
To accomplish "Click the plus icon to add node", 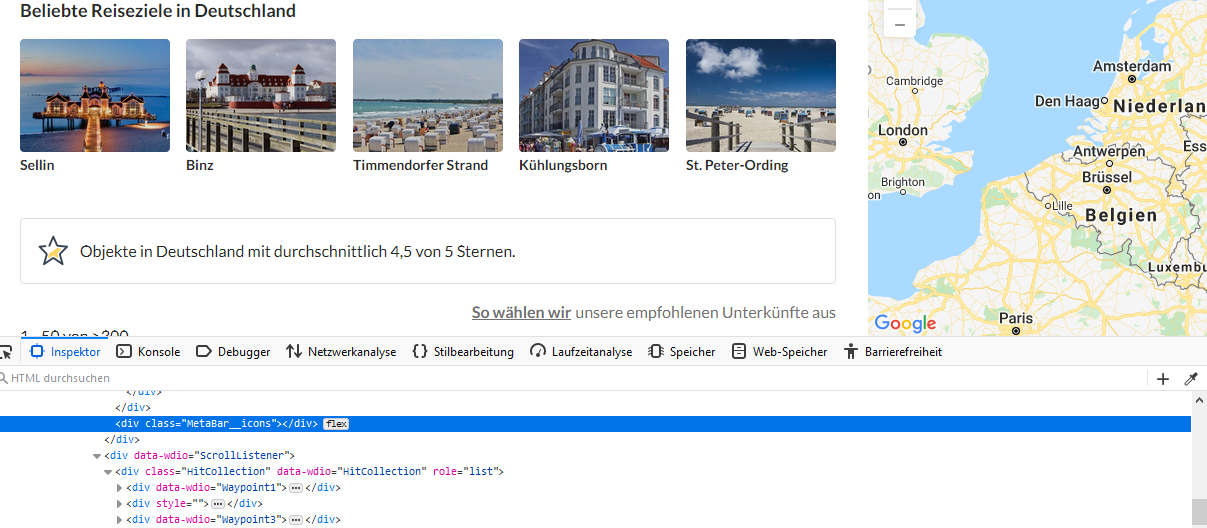I will coord(1163,379).
